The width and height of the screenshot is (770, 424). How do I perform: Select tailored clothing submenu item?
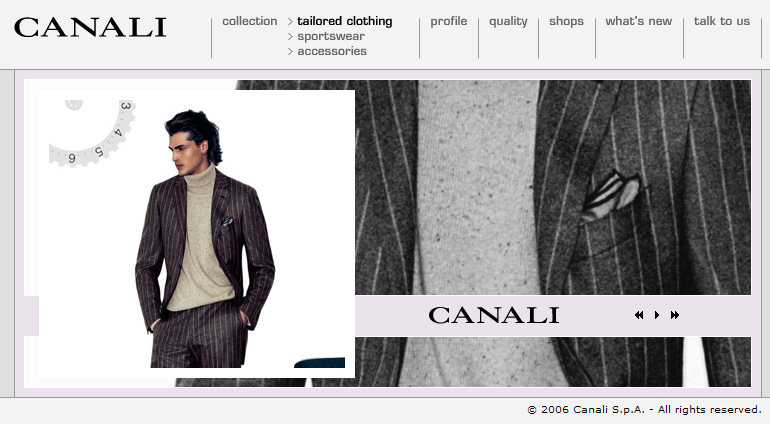345,21
